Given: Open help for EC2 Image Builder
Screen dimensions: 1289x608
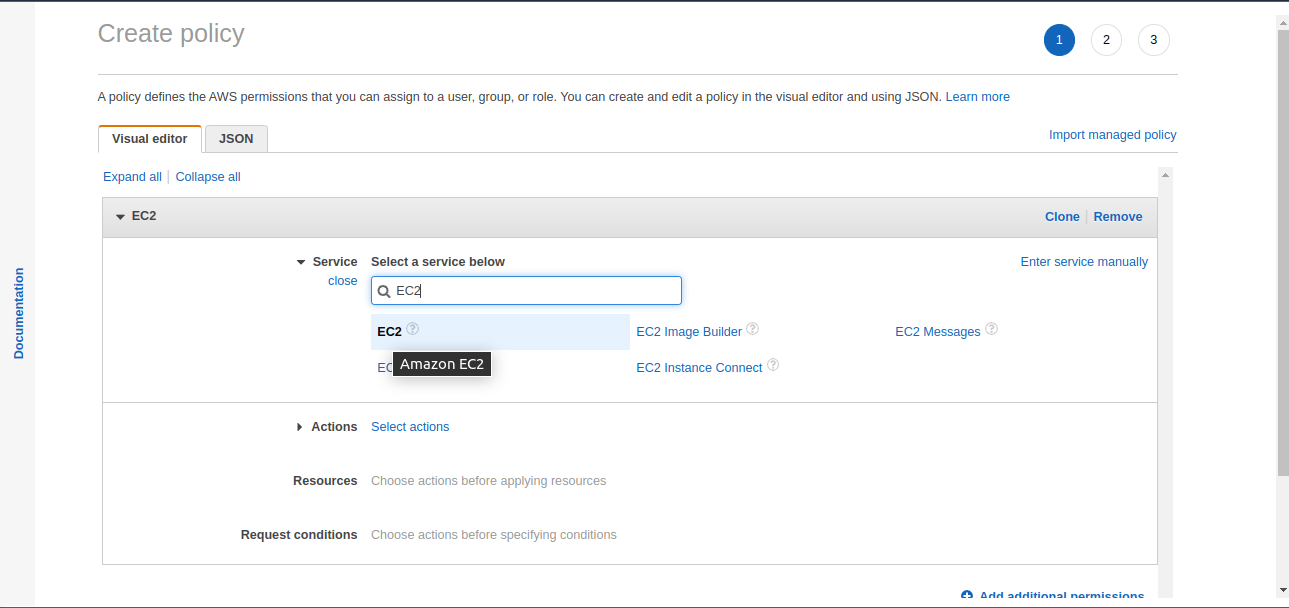Looking at the screenshot, I should click(x=753, y=329).
